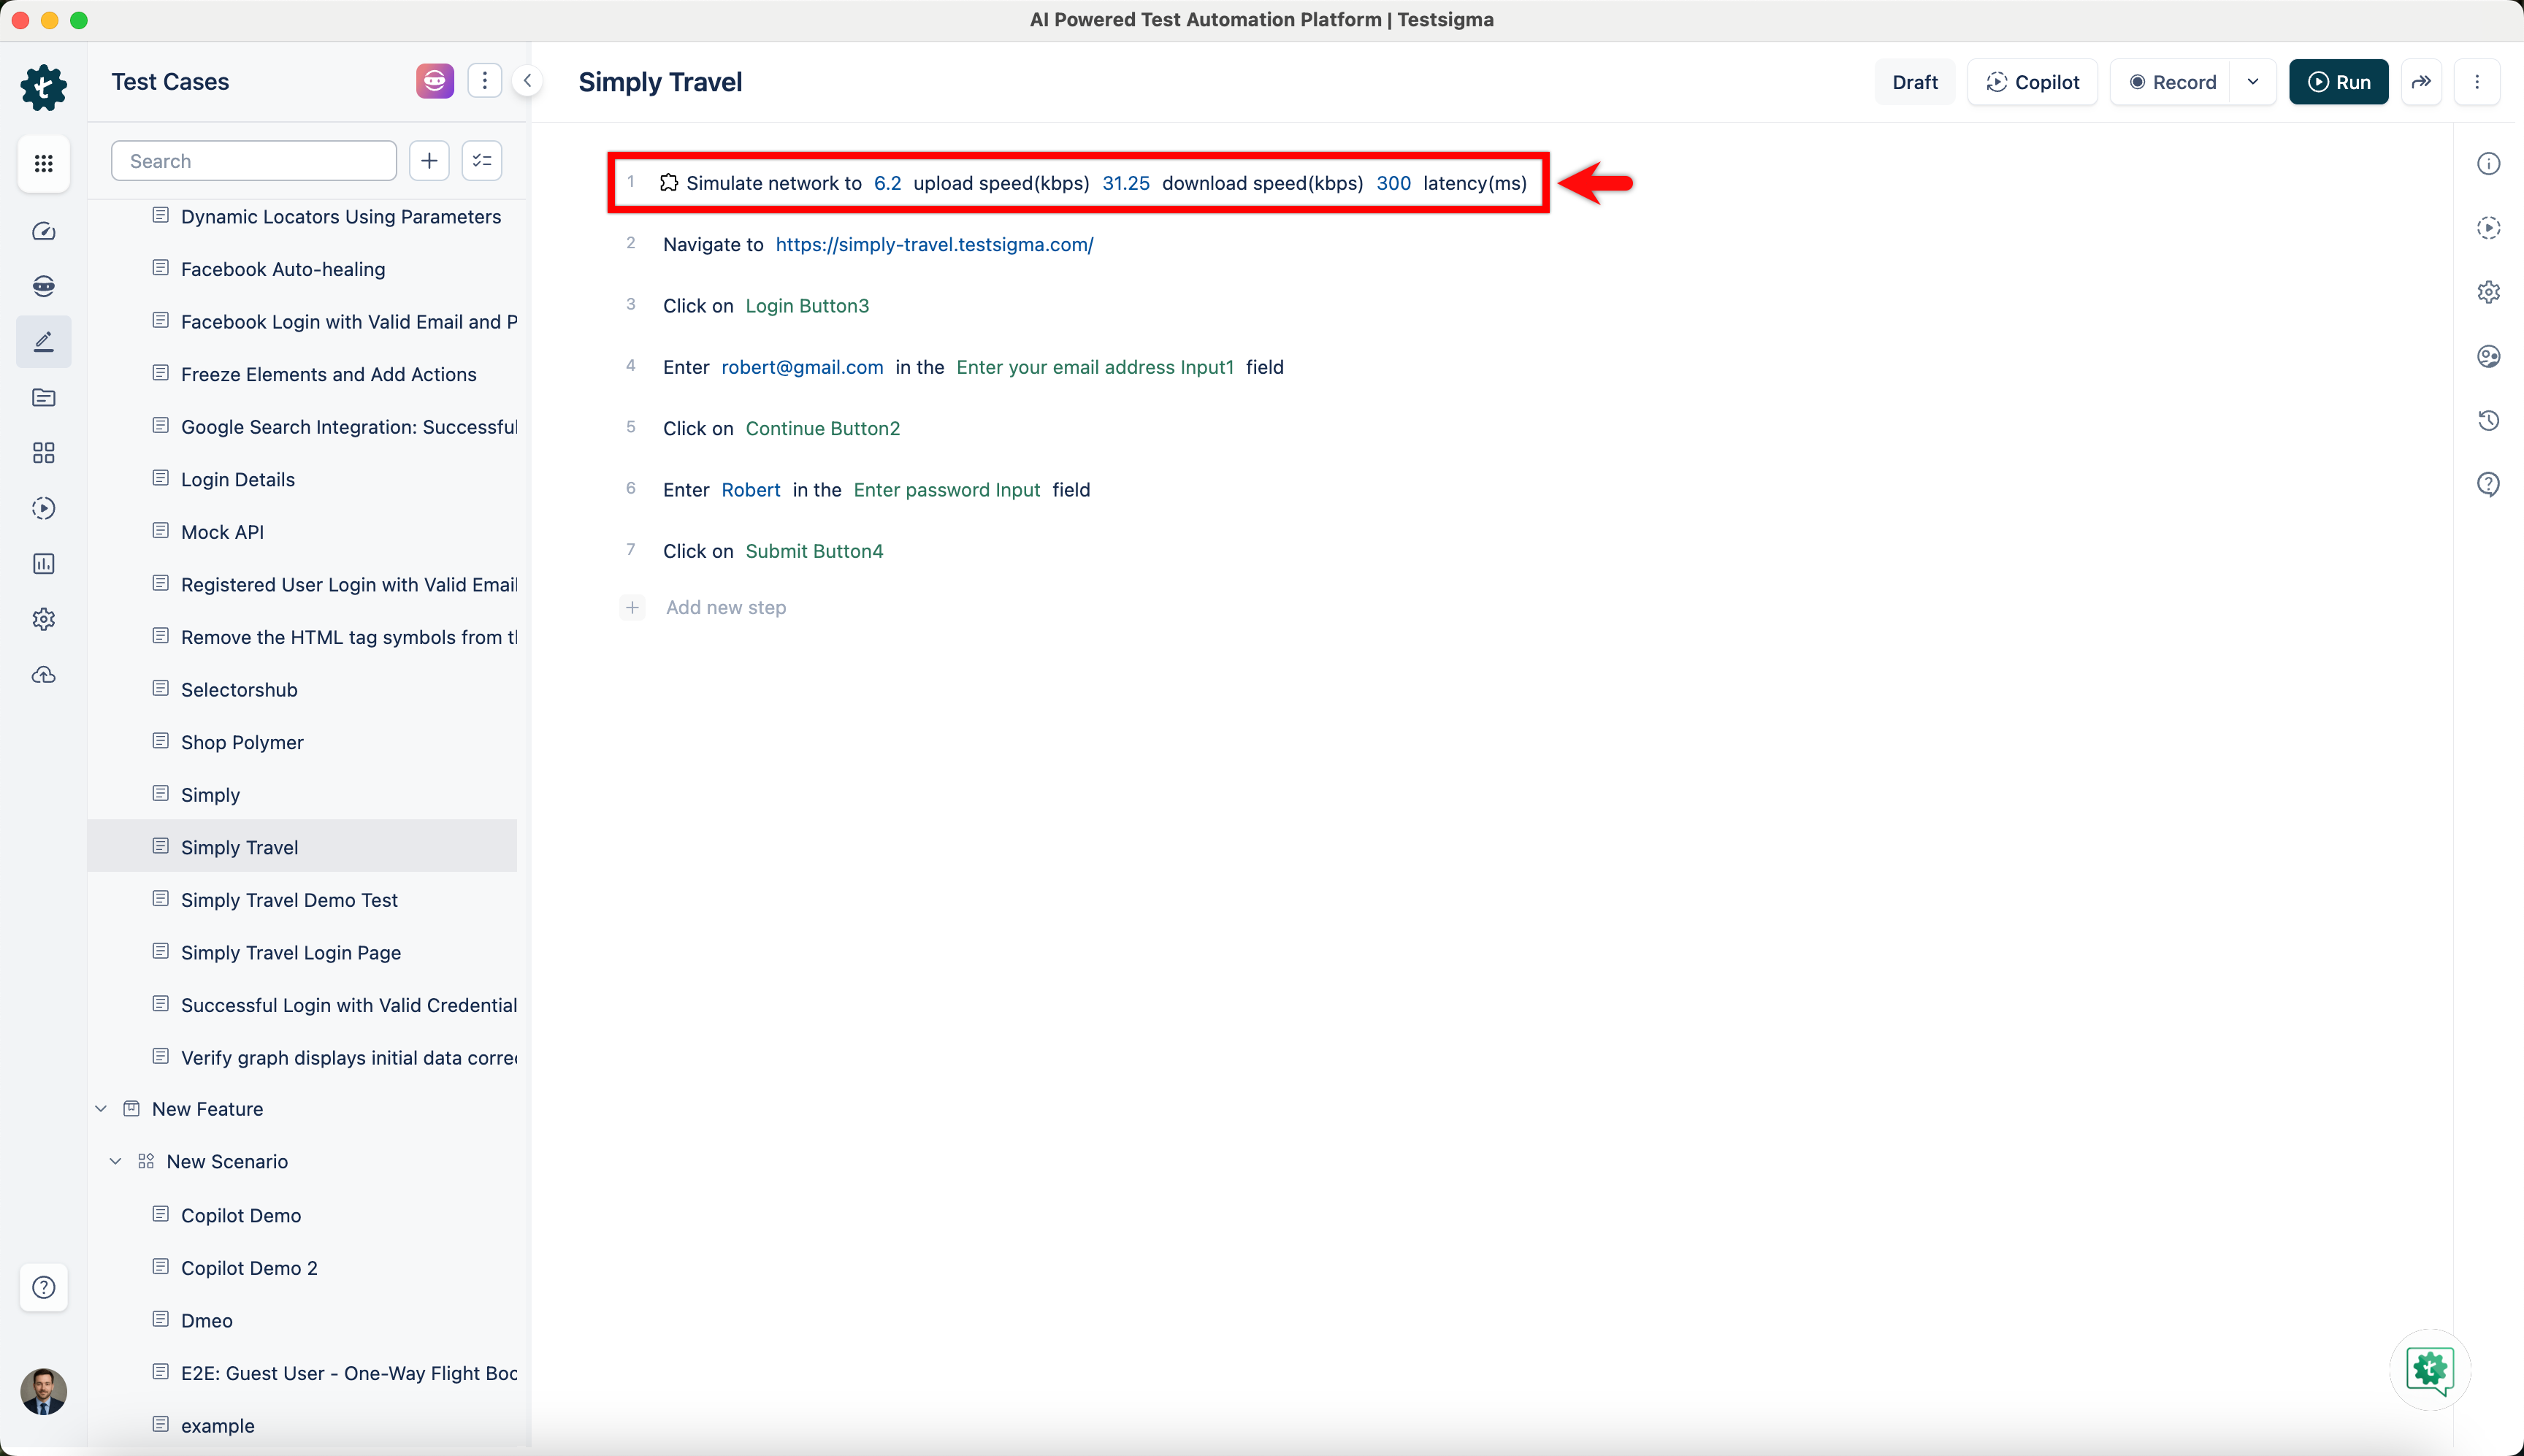Open the info icon in right panel
The height and width of the screenshot is (1456, 2524).
[x=2489, y=164]
